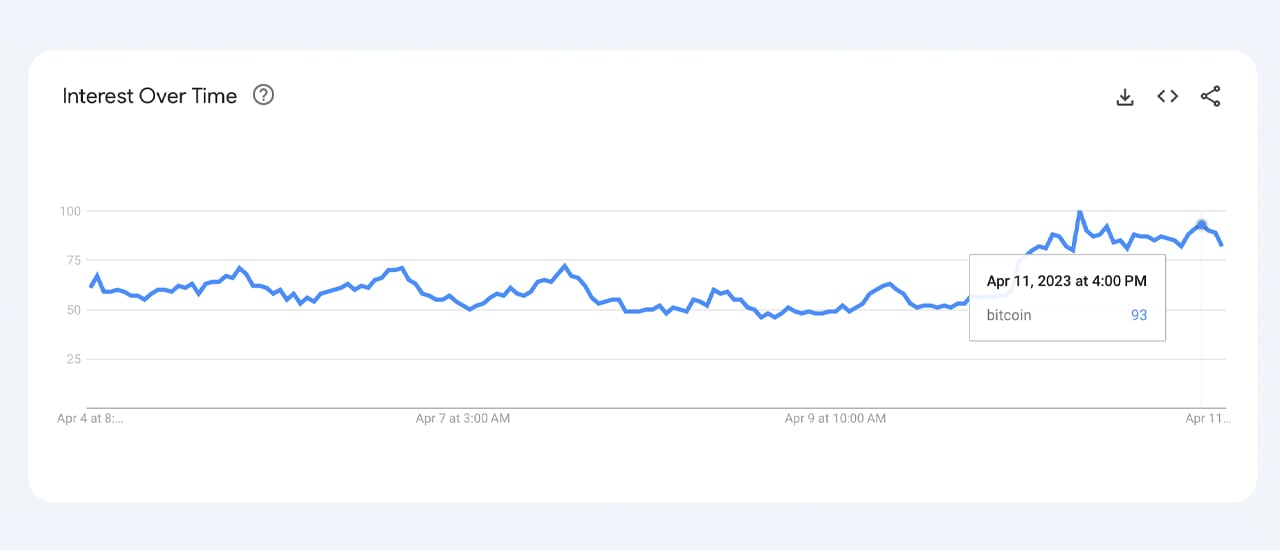1280x550 pixels.
Task: Download the chart data as CSV
Action: coord(1125,97)
